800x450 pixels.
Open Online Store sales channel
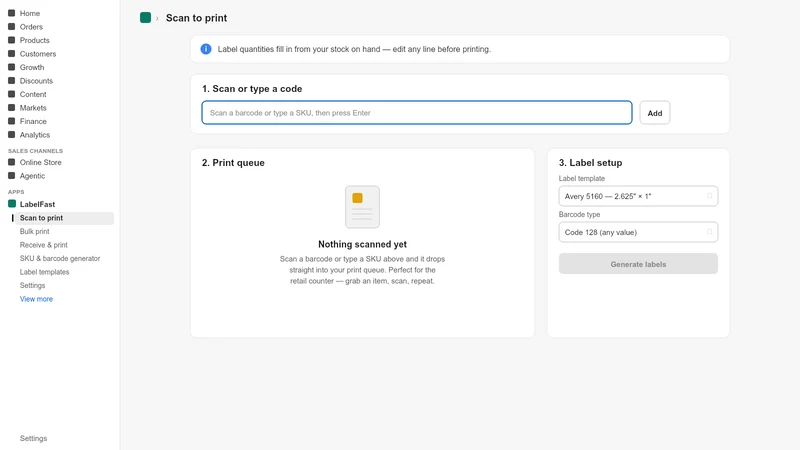40,162
